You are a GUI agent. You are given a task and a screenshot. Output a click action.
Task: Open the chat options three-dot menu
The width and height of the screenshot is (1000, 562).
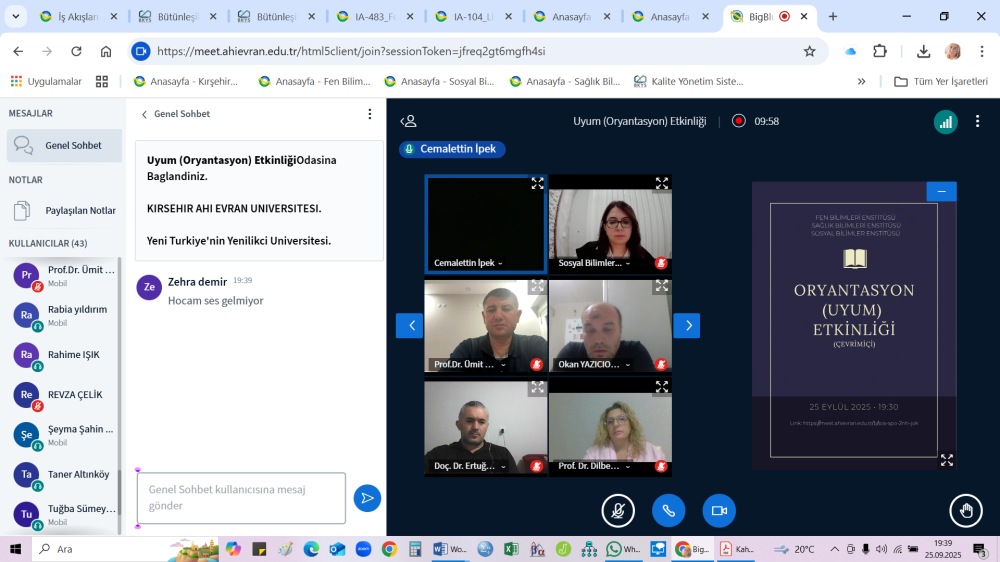(x=369, y=114)
